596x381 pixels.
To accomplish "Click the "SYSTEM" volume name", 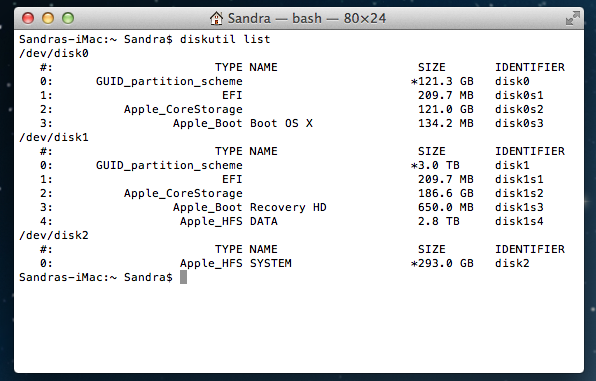I will [x=271, y=263].
